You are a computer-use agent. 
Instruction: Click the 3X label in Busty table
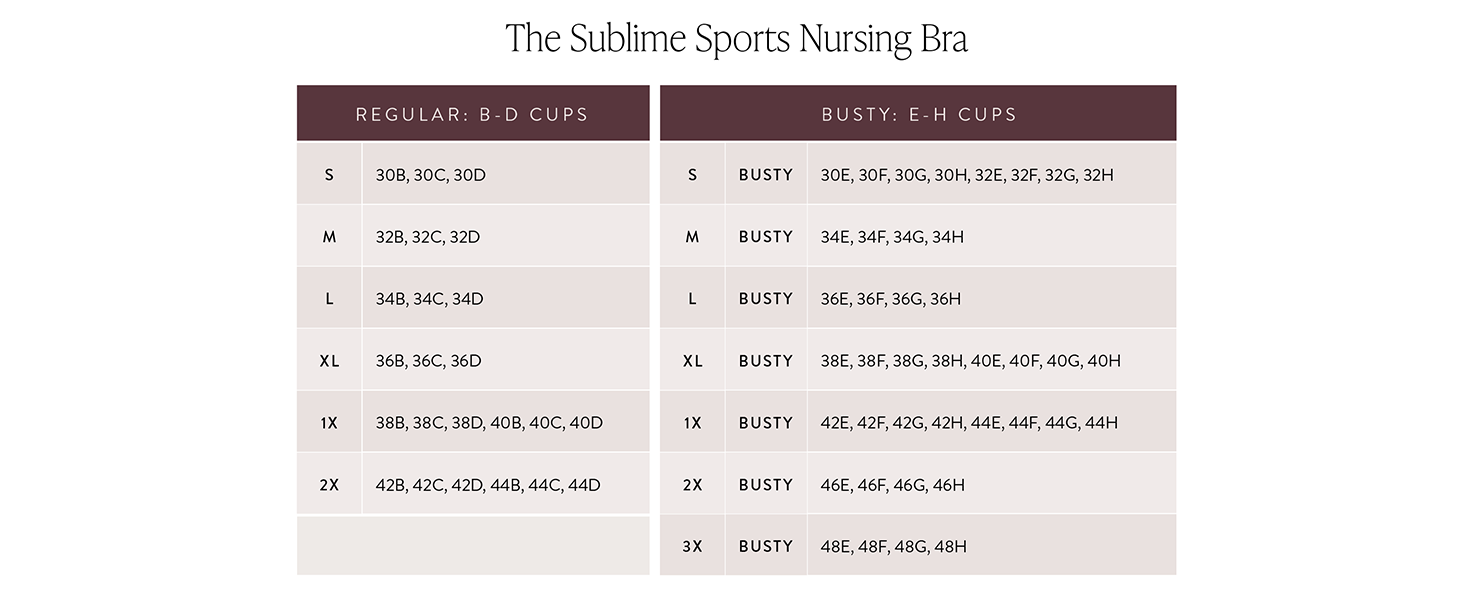(x=692, y=547)
